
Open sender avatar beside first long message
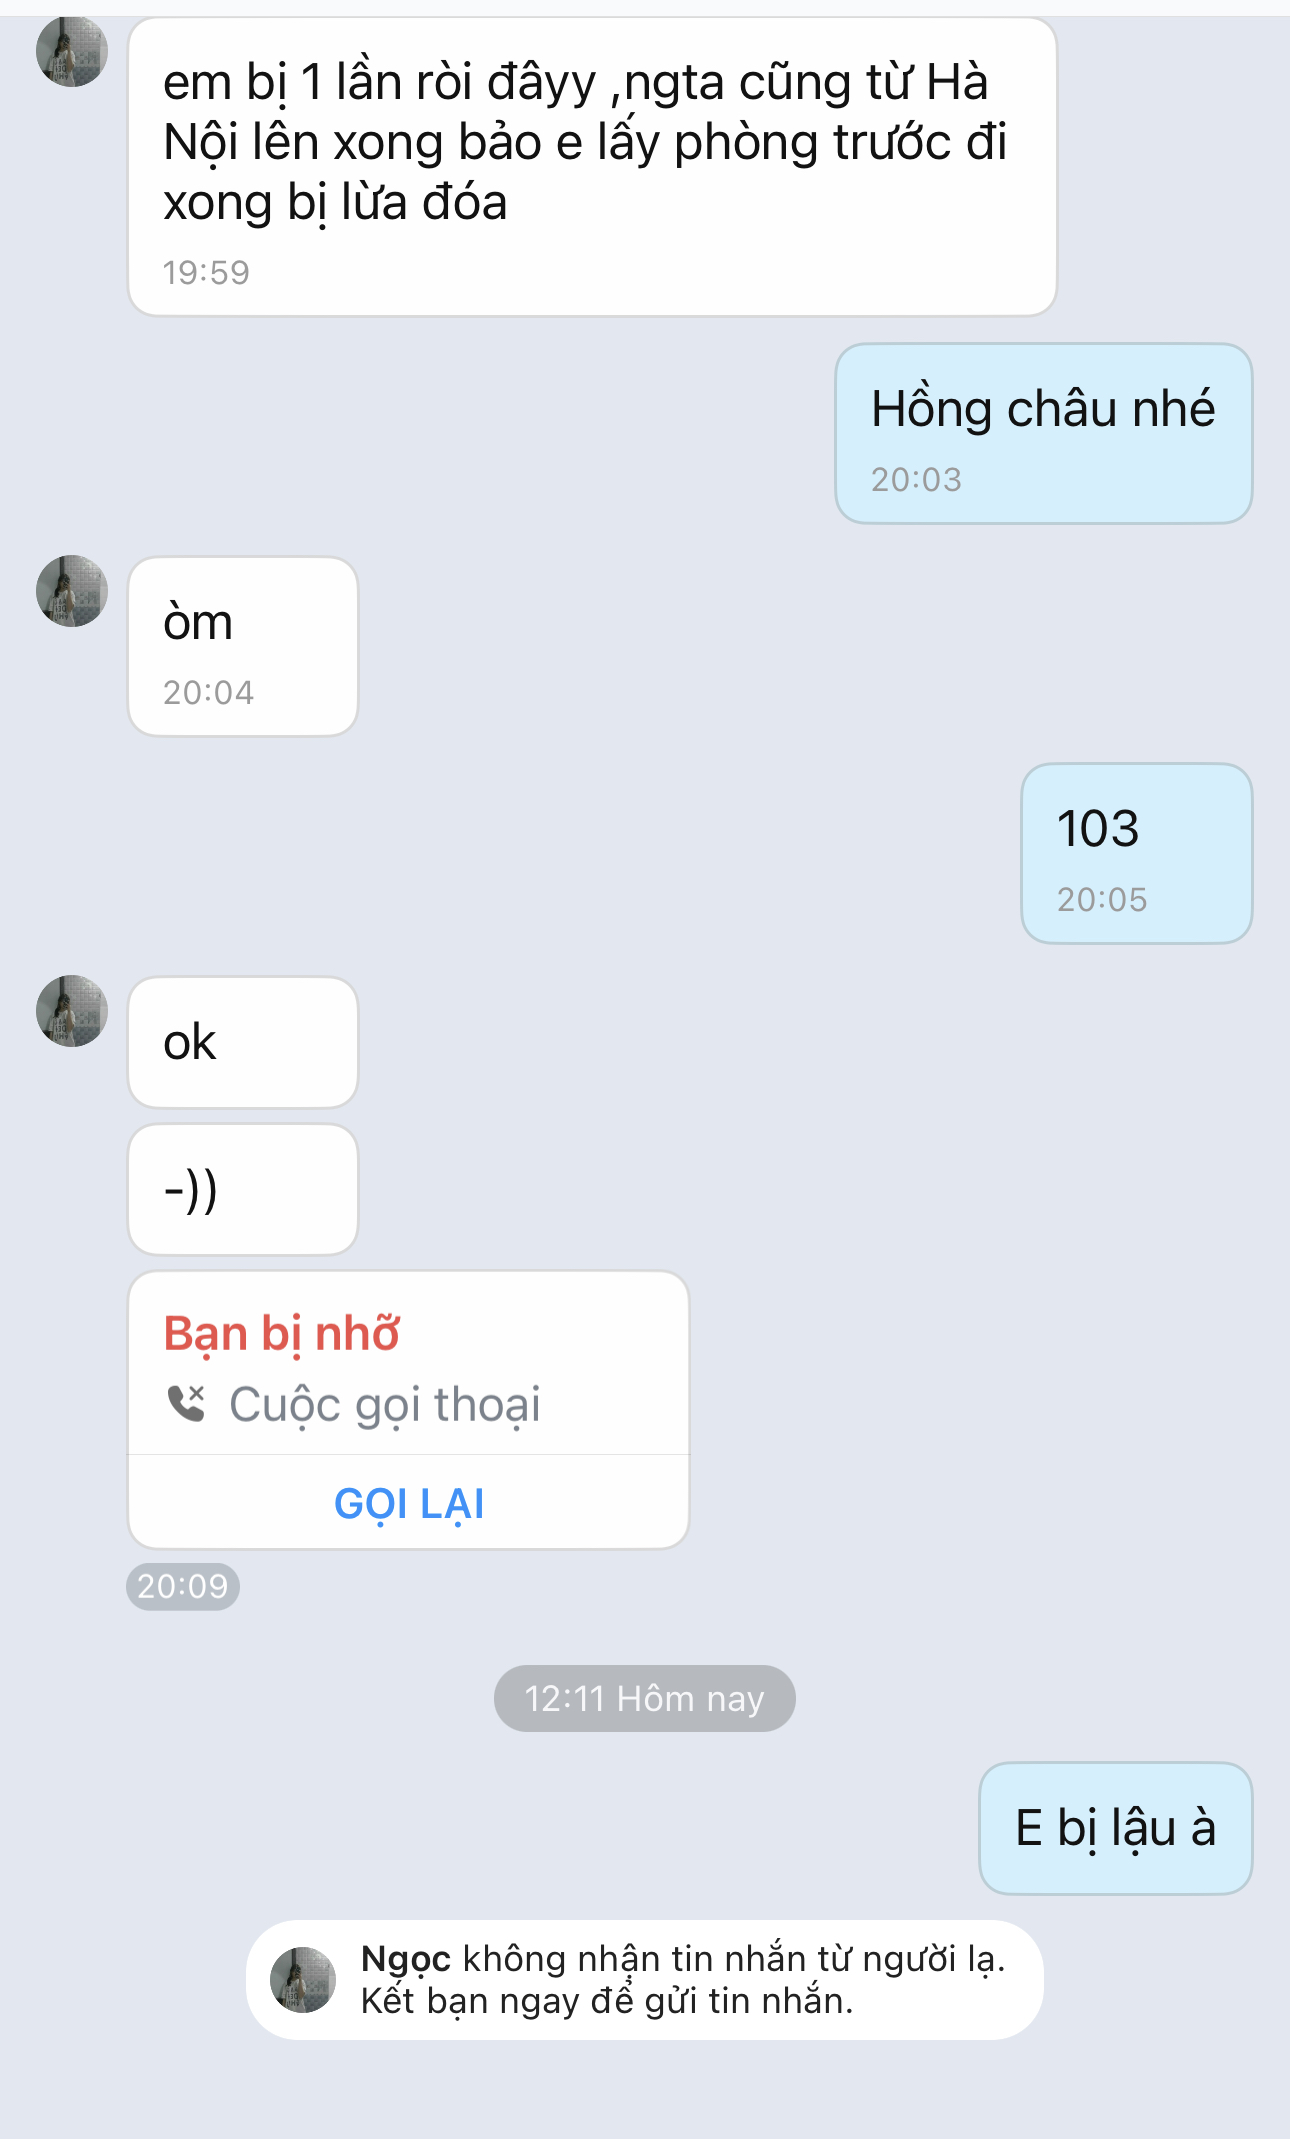pos(72,51)
